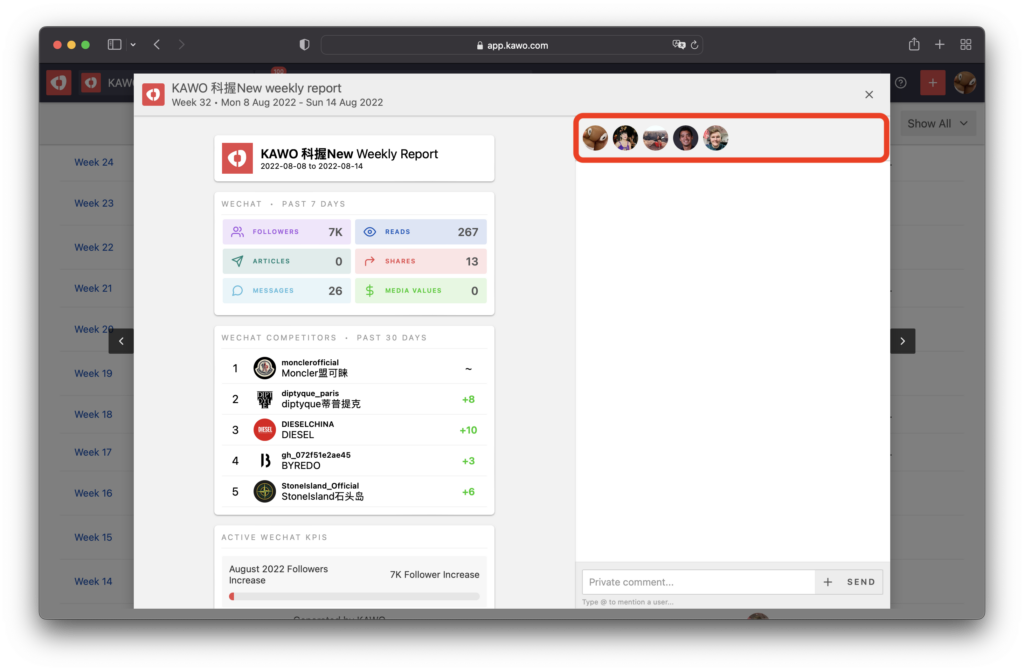This screenshot has width=1024, height=671.
Task: Click the fifth viewer avatar in the row
Action: tap(715, 138)
